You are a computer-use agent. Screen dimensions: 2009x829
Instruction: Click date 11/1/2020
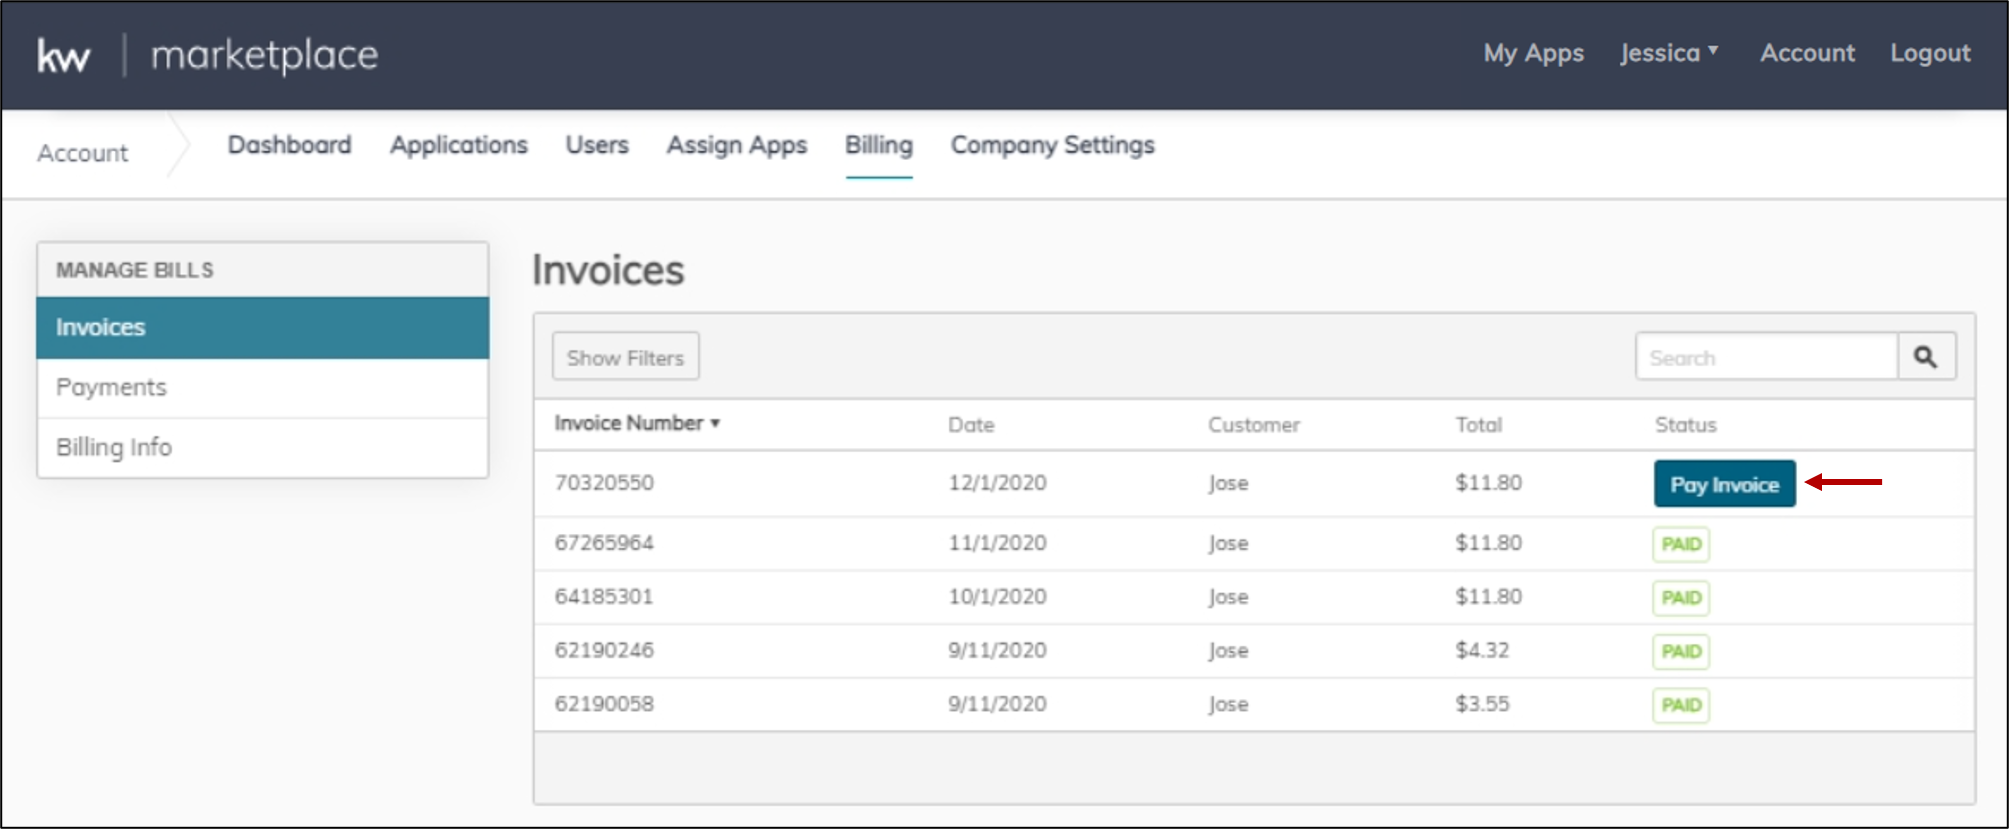click(997, 543)
